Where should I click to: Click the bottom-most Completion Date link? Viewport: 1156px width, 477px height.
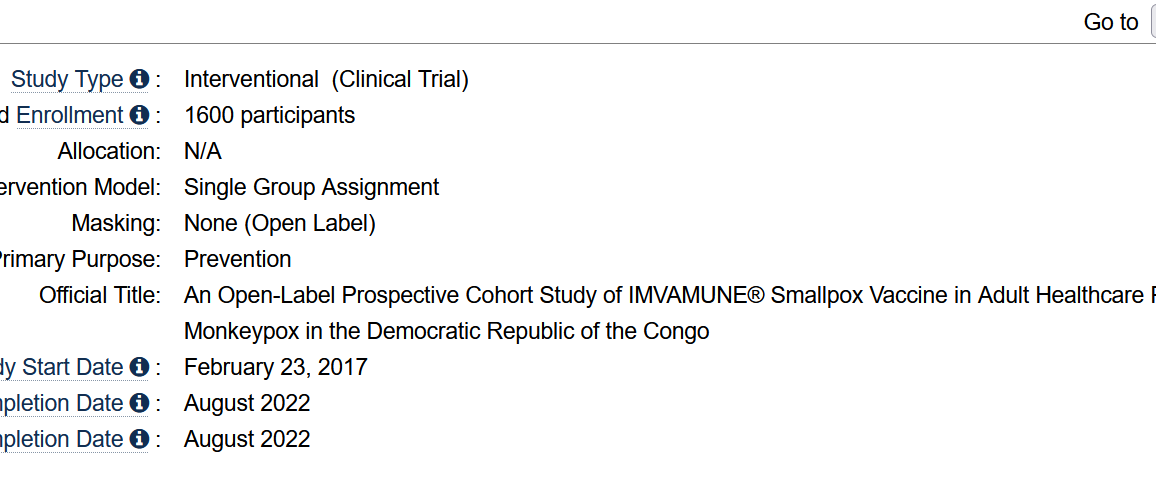point(62,439)
